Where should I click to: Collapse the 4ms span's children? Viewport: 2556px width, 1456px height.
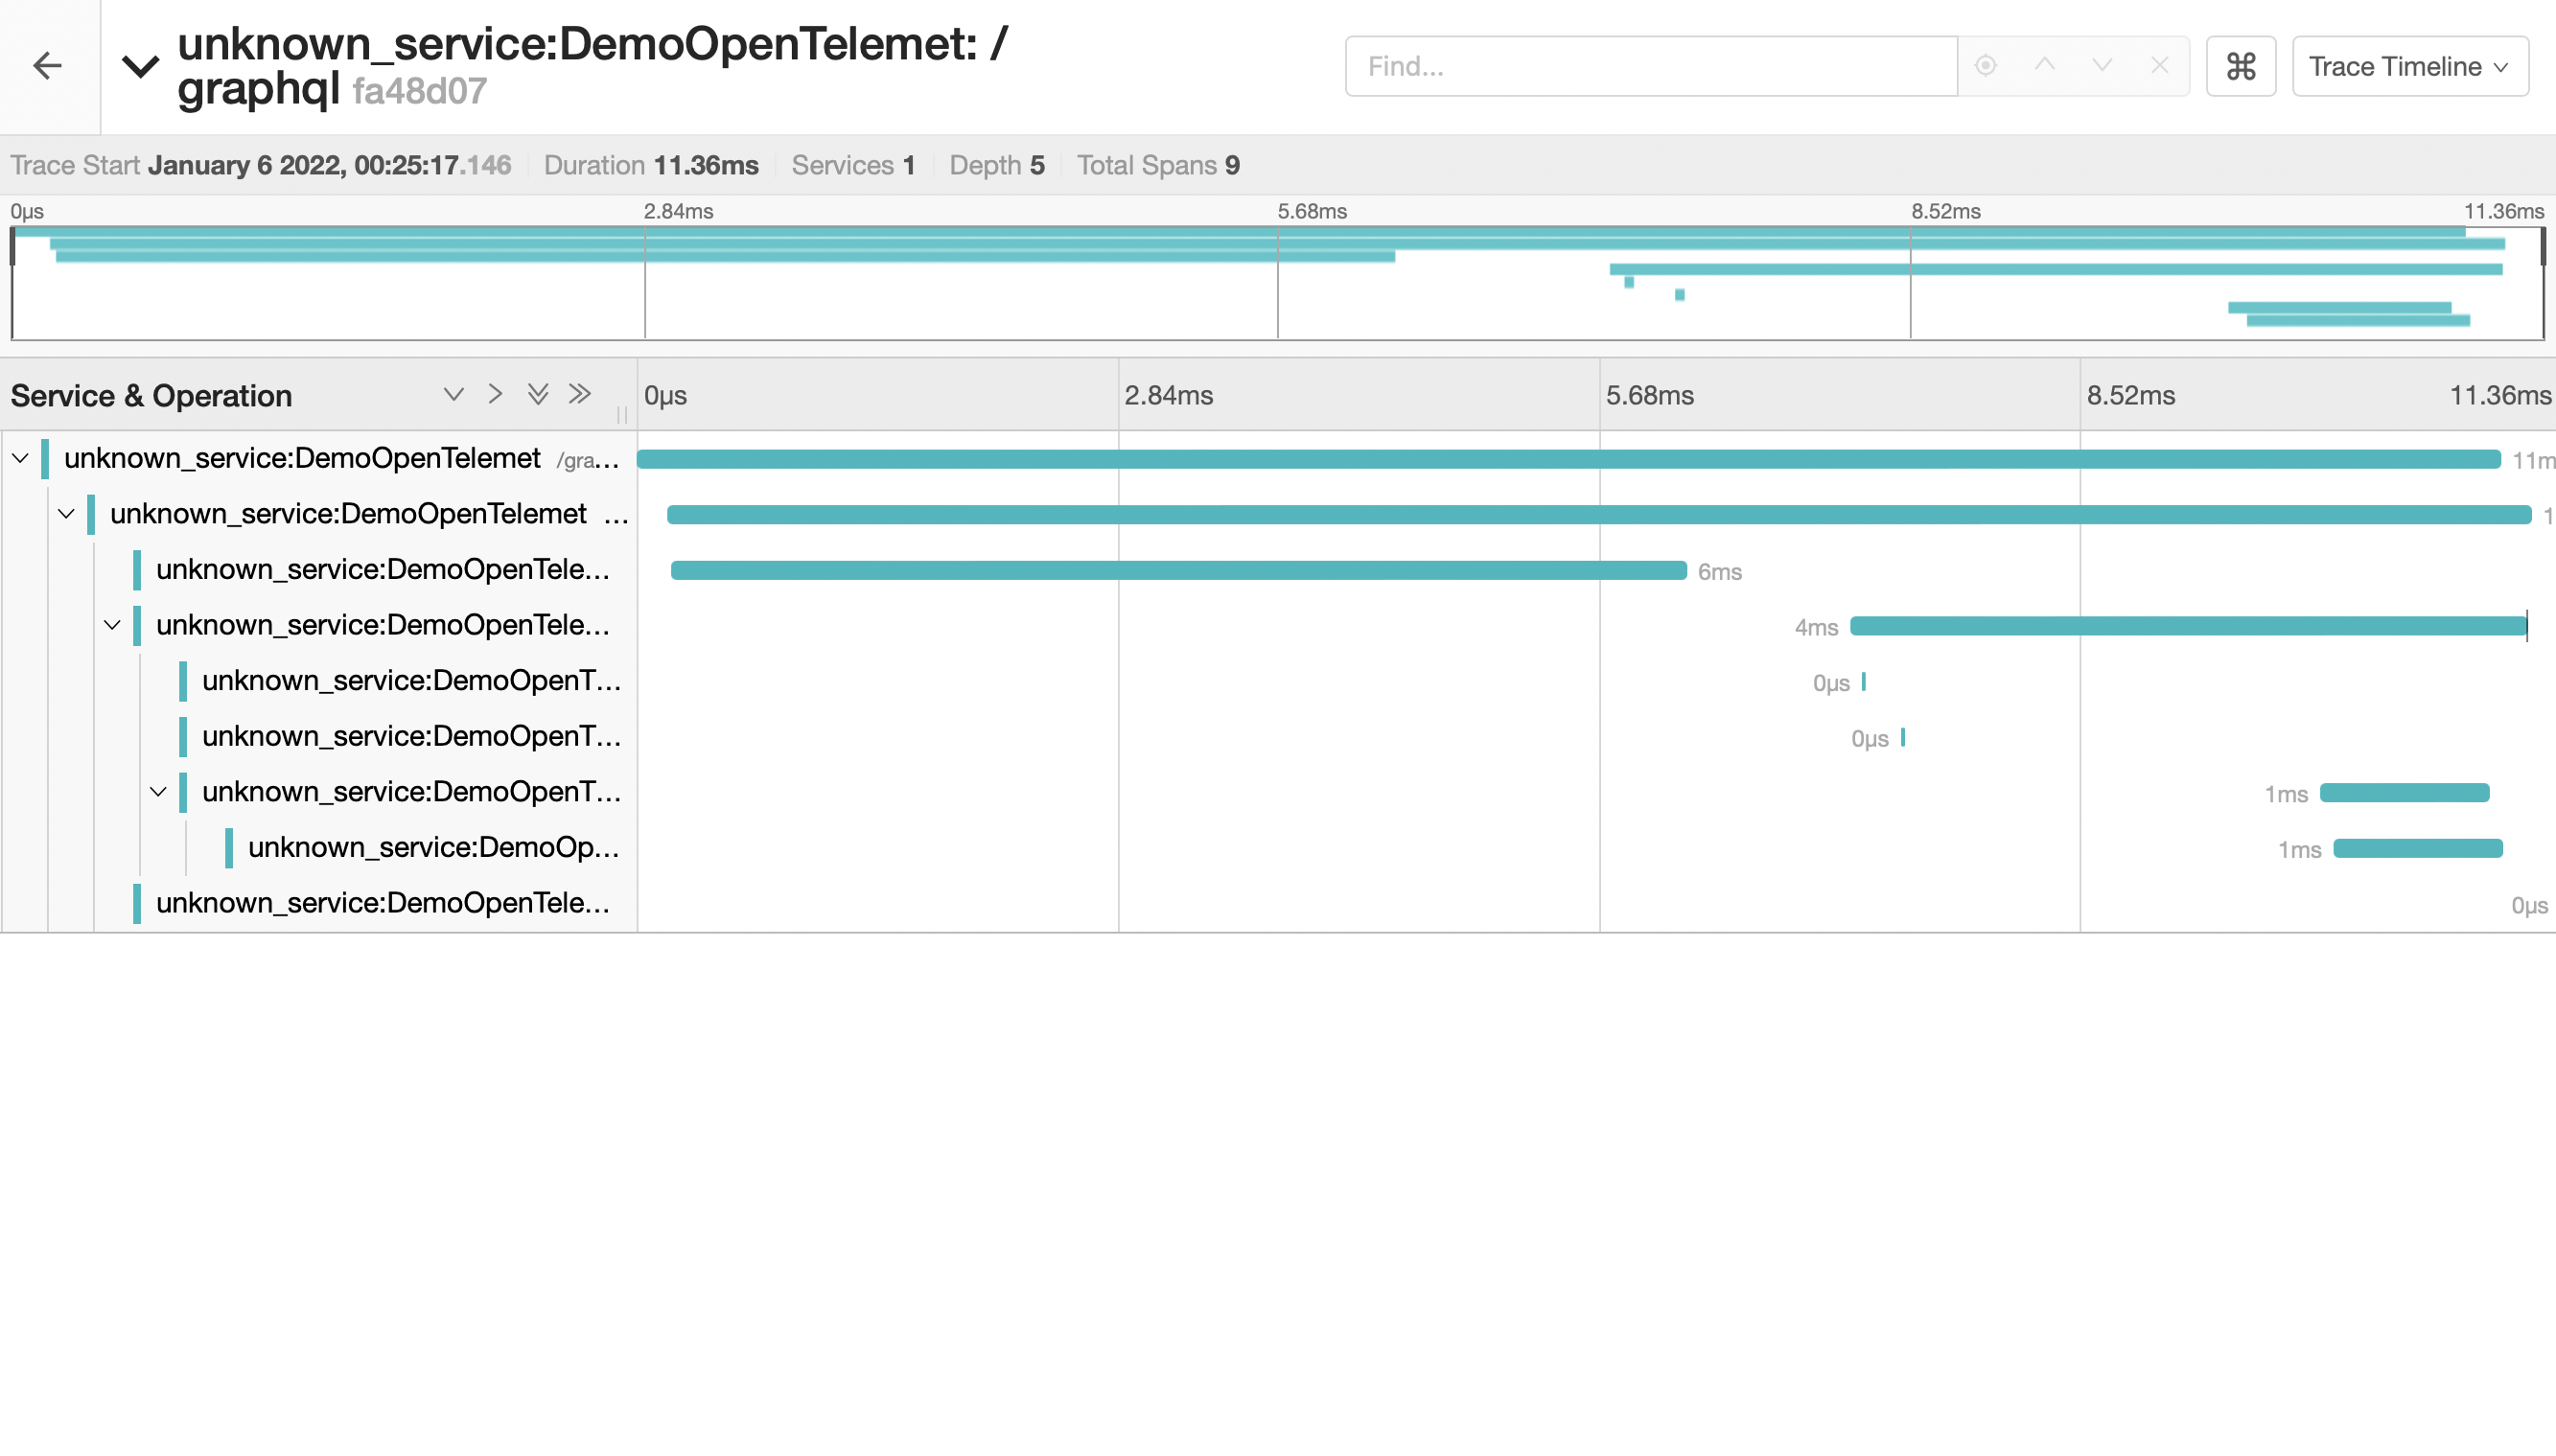pyautogui.click(x=112, y=625)
